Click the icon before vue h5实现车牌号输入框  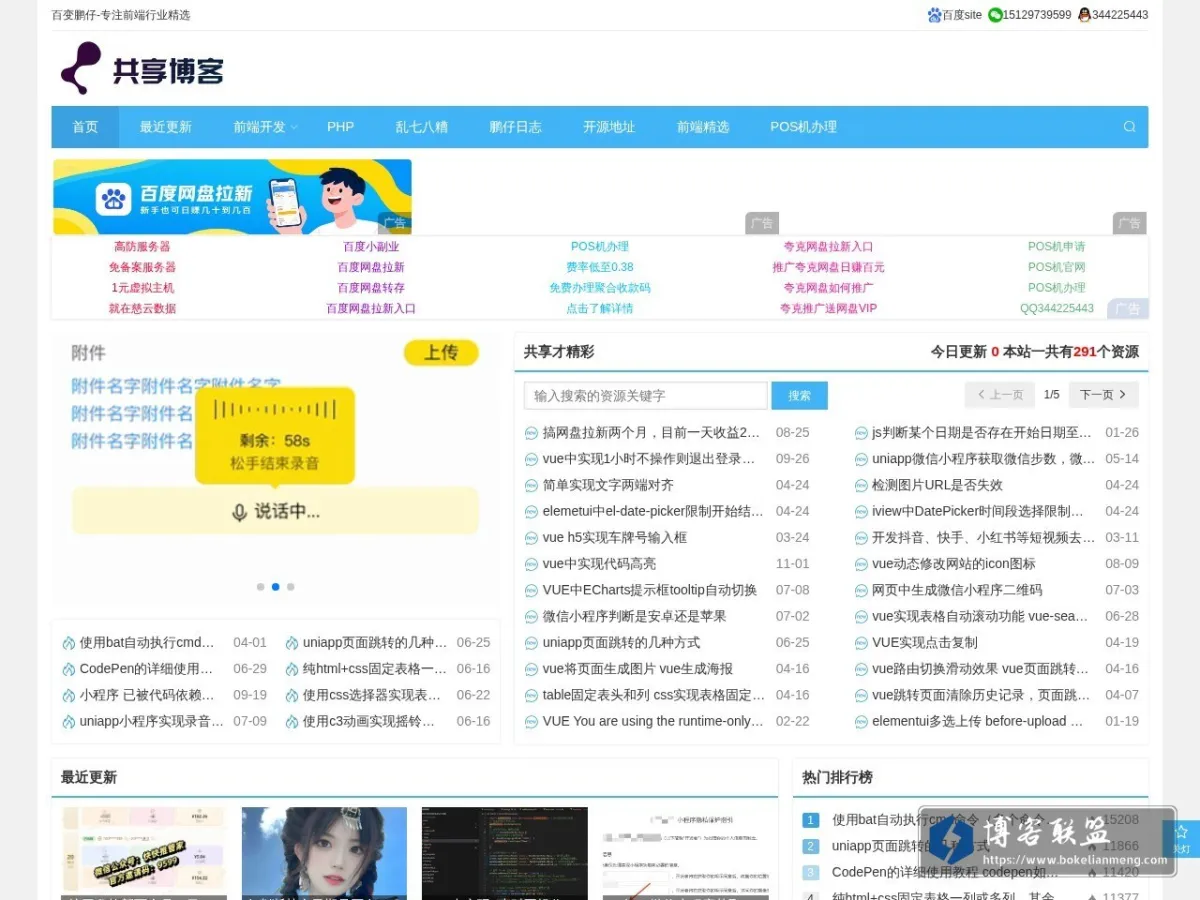pos(532,538)
